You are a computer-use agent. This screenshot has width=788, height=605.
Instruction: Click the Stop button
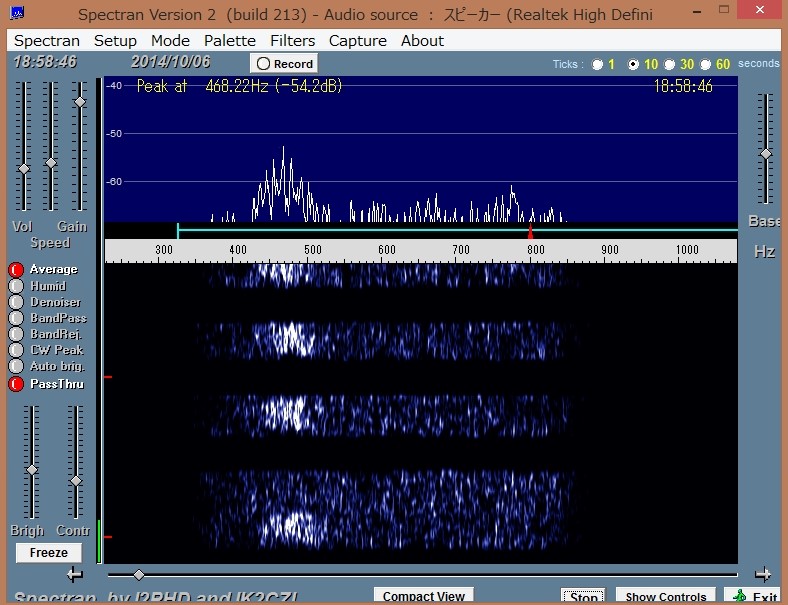[583, 596]
